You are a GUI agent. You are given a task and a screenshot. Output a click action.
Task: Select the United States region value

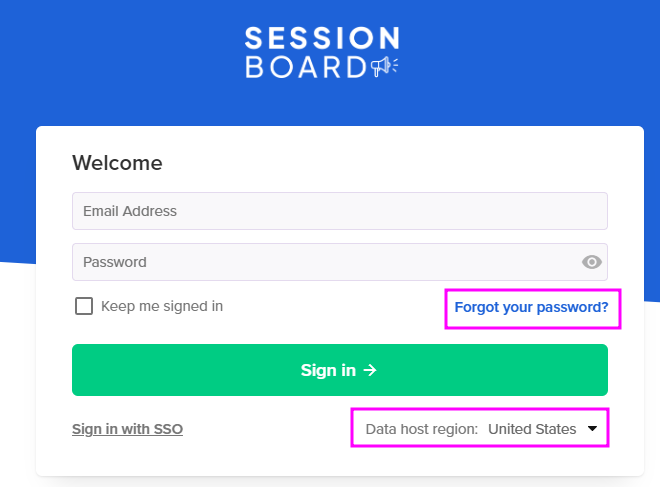(532, 429)
